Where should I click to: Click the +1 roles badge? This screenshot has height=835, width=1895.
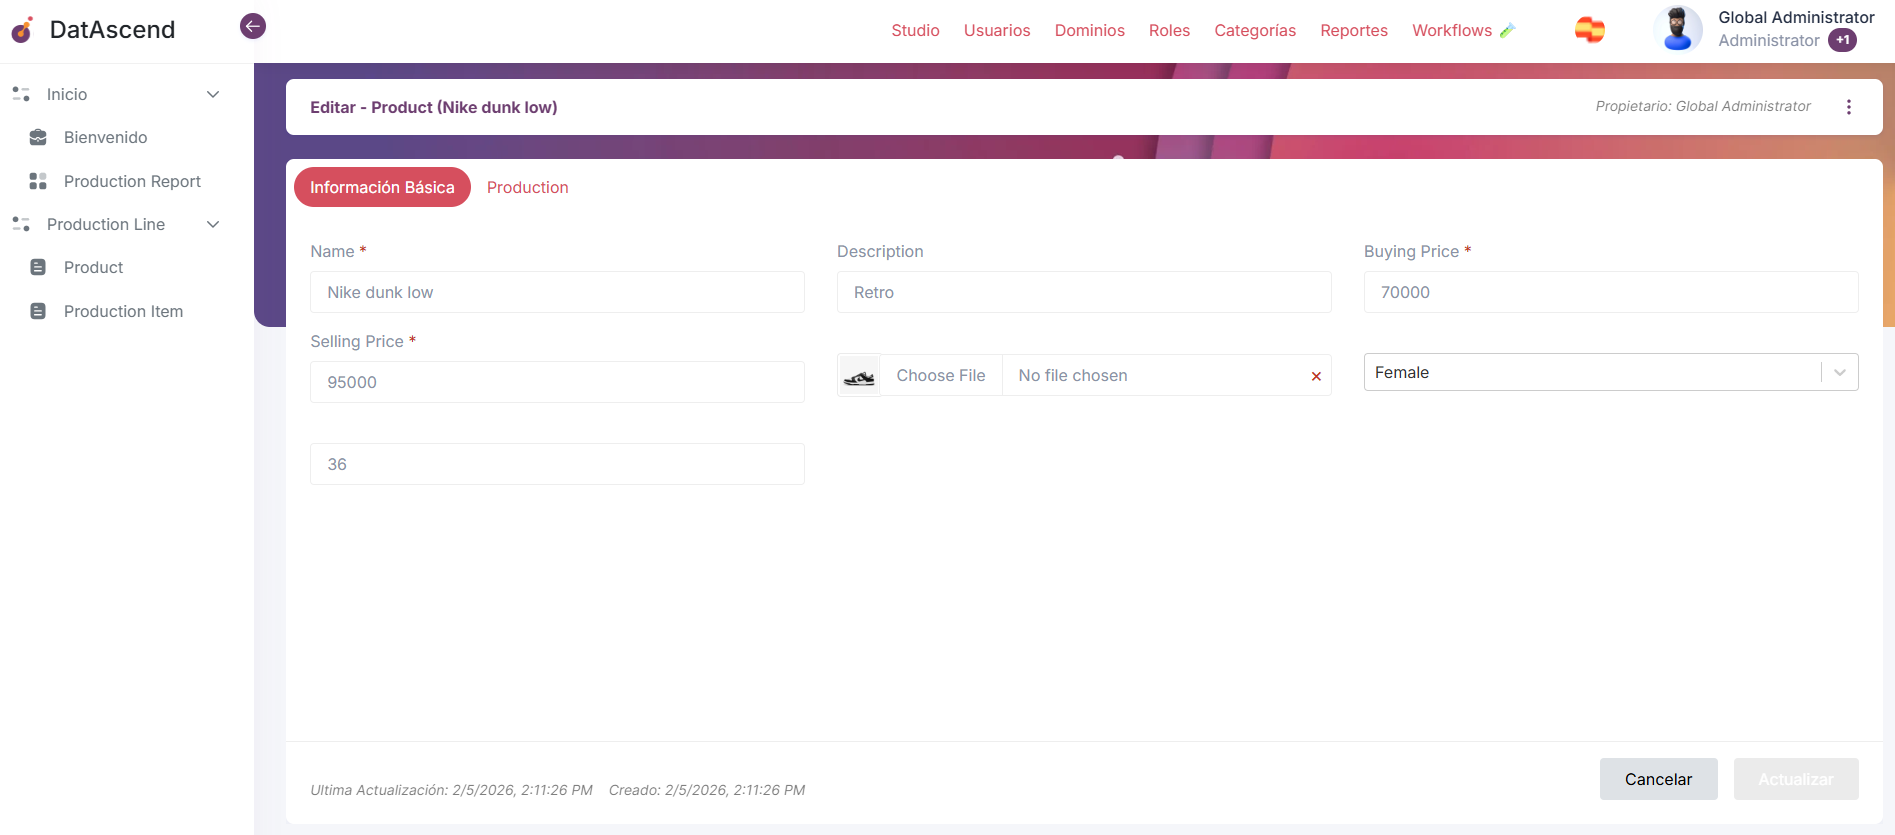[1842, 41]
